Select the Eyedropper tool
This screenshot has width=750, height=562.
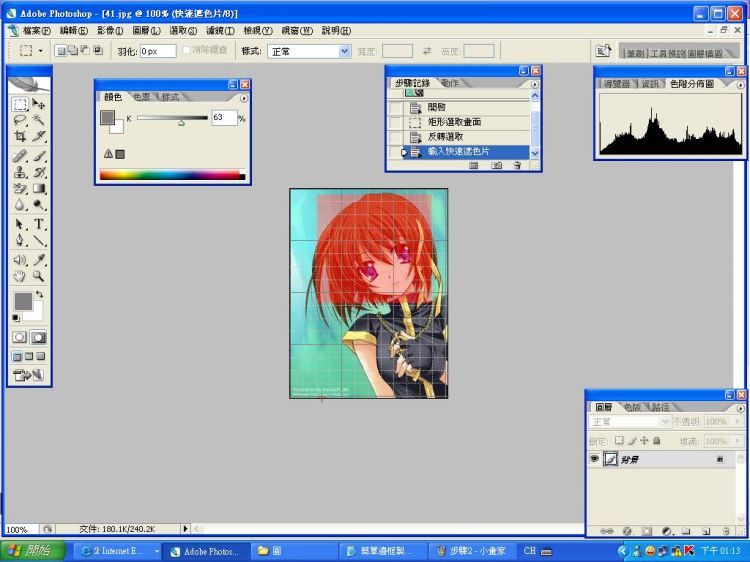(39, 259)
